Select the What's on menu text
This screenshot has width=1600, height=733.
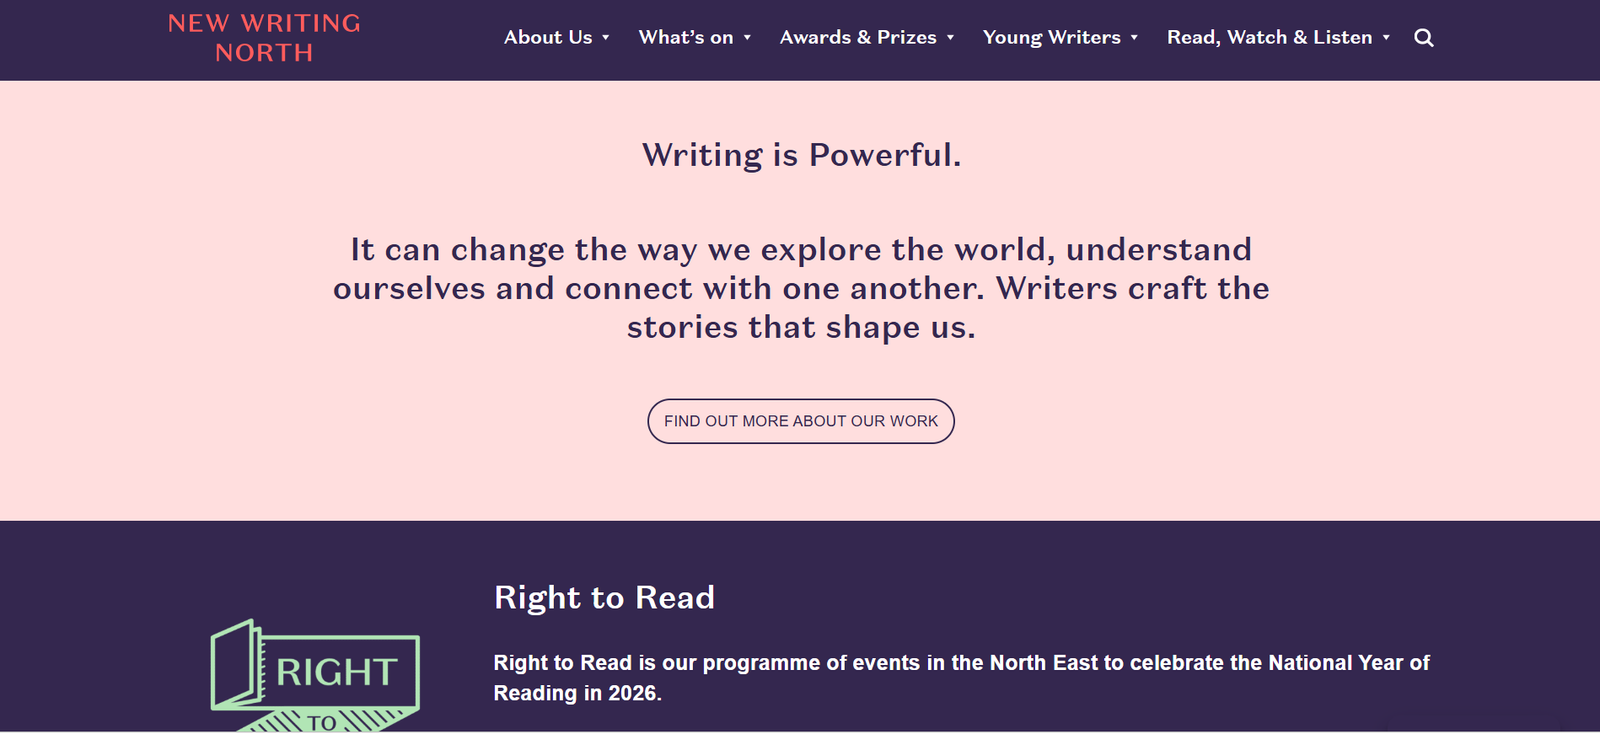(686, 38)
